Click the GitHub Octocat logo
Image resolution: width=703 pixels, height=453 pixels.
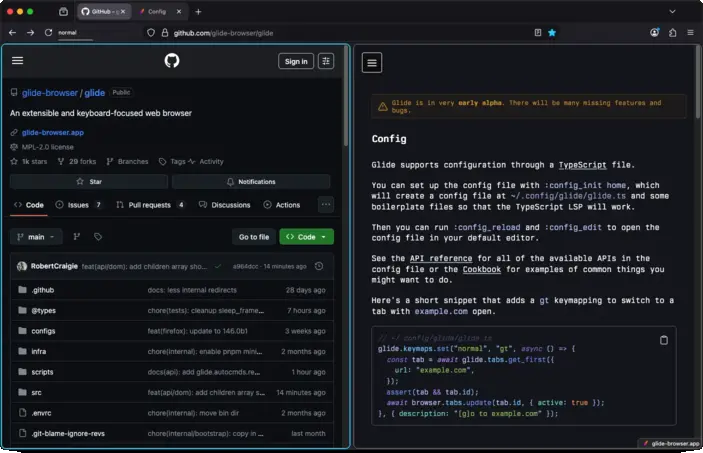(x=172, y=61)
